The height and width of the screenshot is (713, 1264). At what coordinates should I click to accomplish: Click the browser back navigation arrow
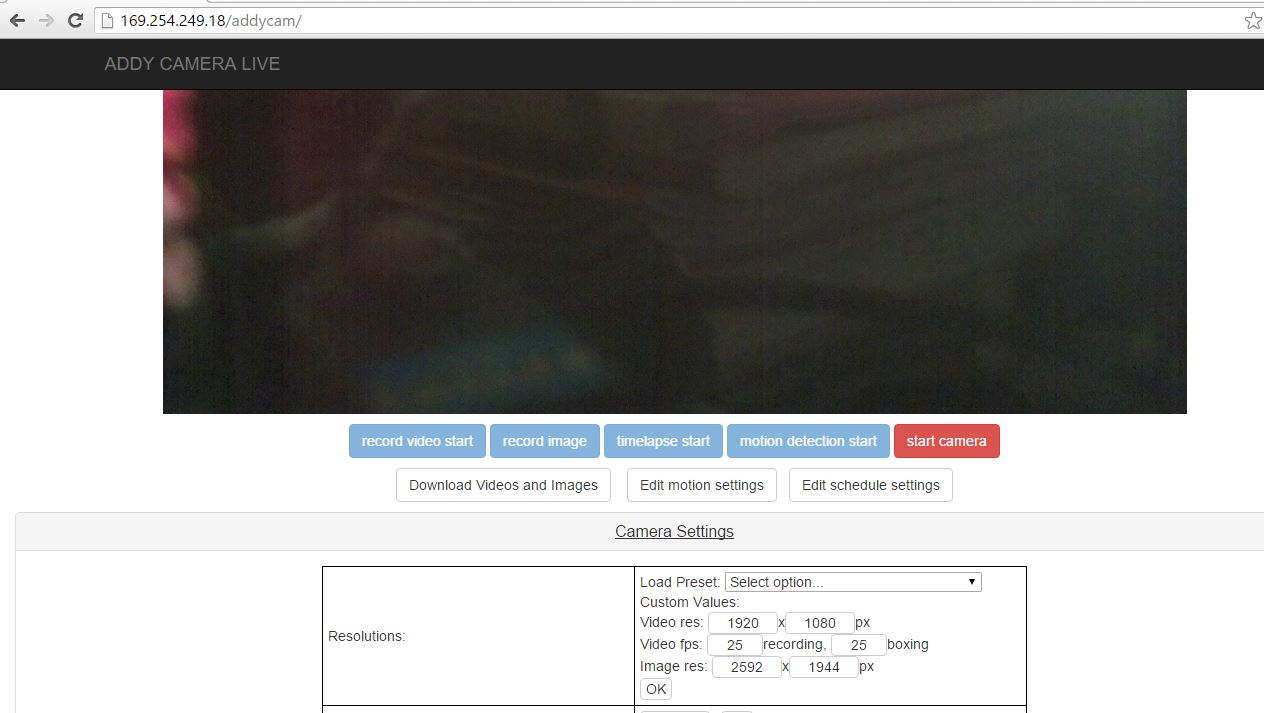(17, 19)
